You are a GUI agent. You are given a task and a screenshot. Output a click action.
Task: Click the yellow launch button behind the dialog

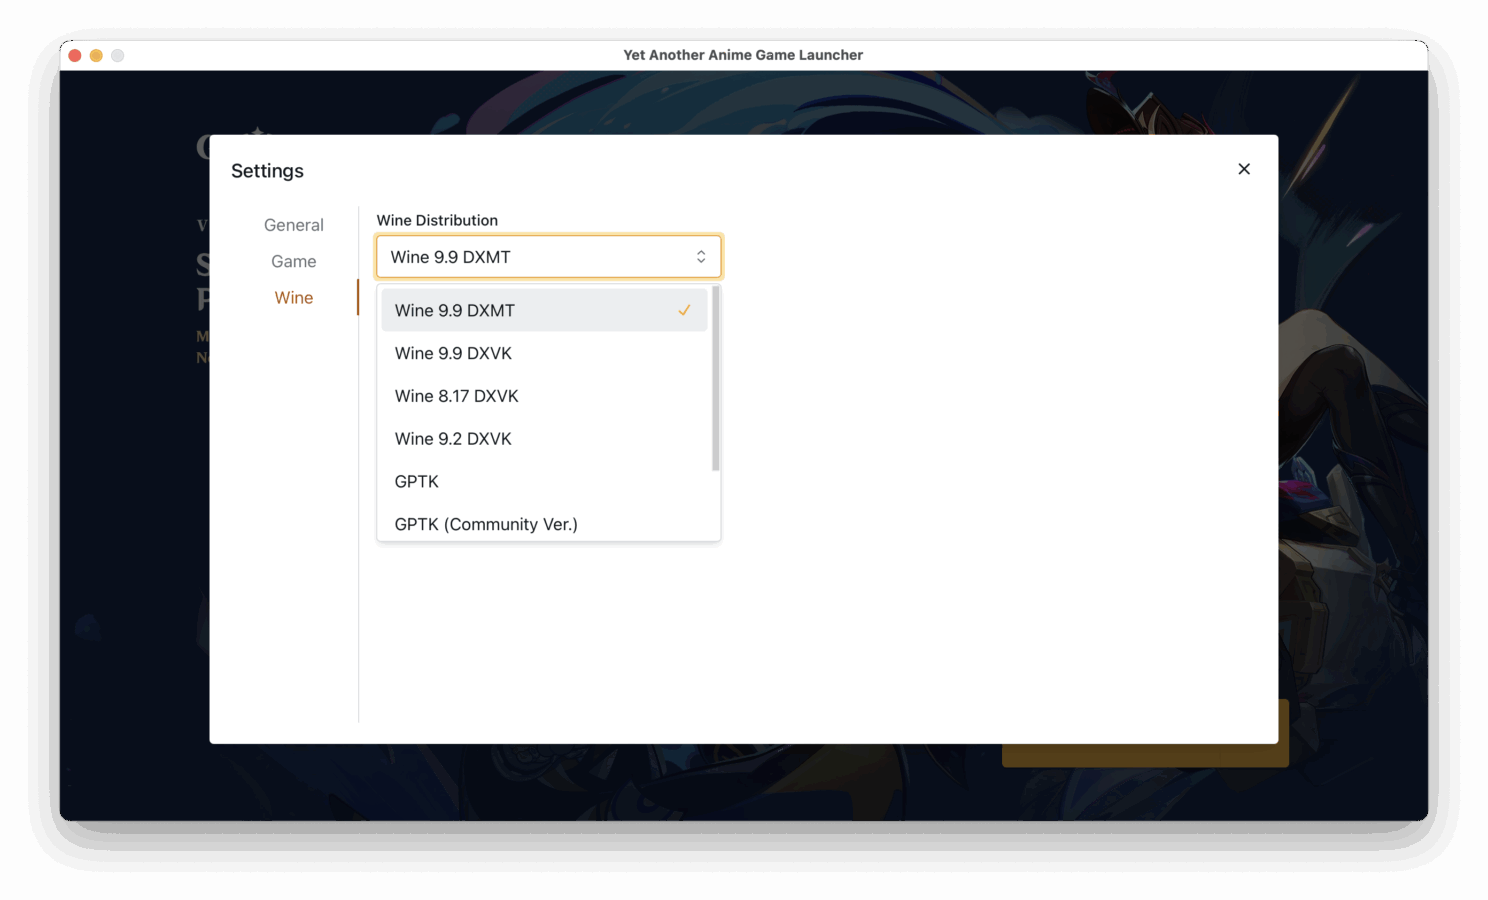coord(1145,756)
